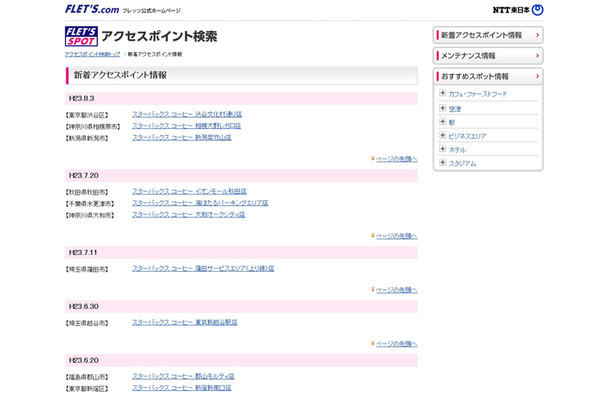Open Starbucks 新潟紫竹山店 link
610x400 pixels.
pyautogui.click(x=182, y=138)
